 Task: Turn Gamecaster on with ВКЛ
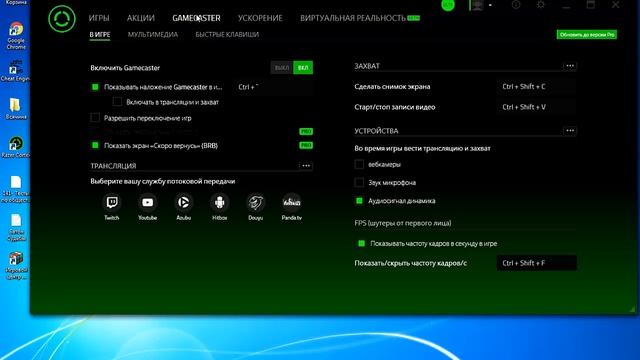[303, 68]
